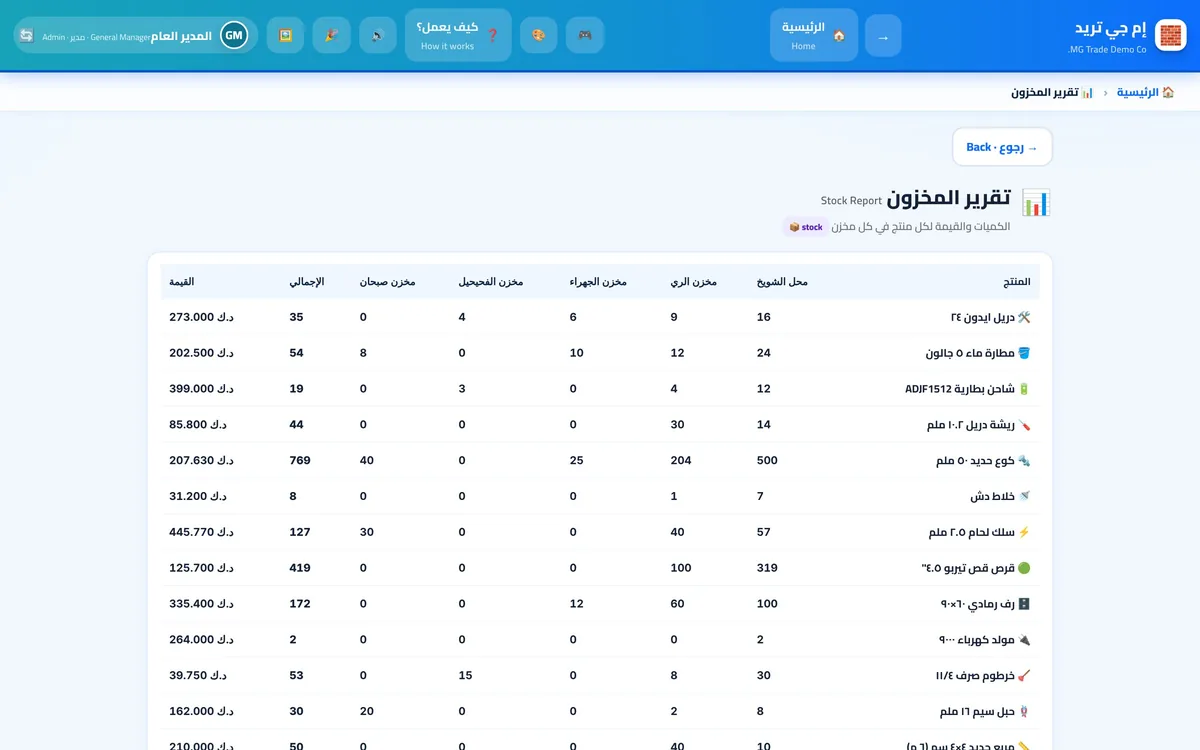Select the ريشة دريل ١٠.٢ ملم product name
Image resolution: width=1200 pixels, height=750 pixels.
pos(979,425)
